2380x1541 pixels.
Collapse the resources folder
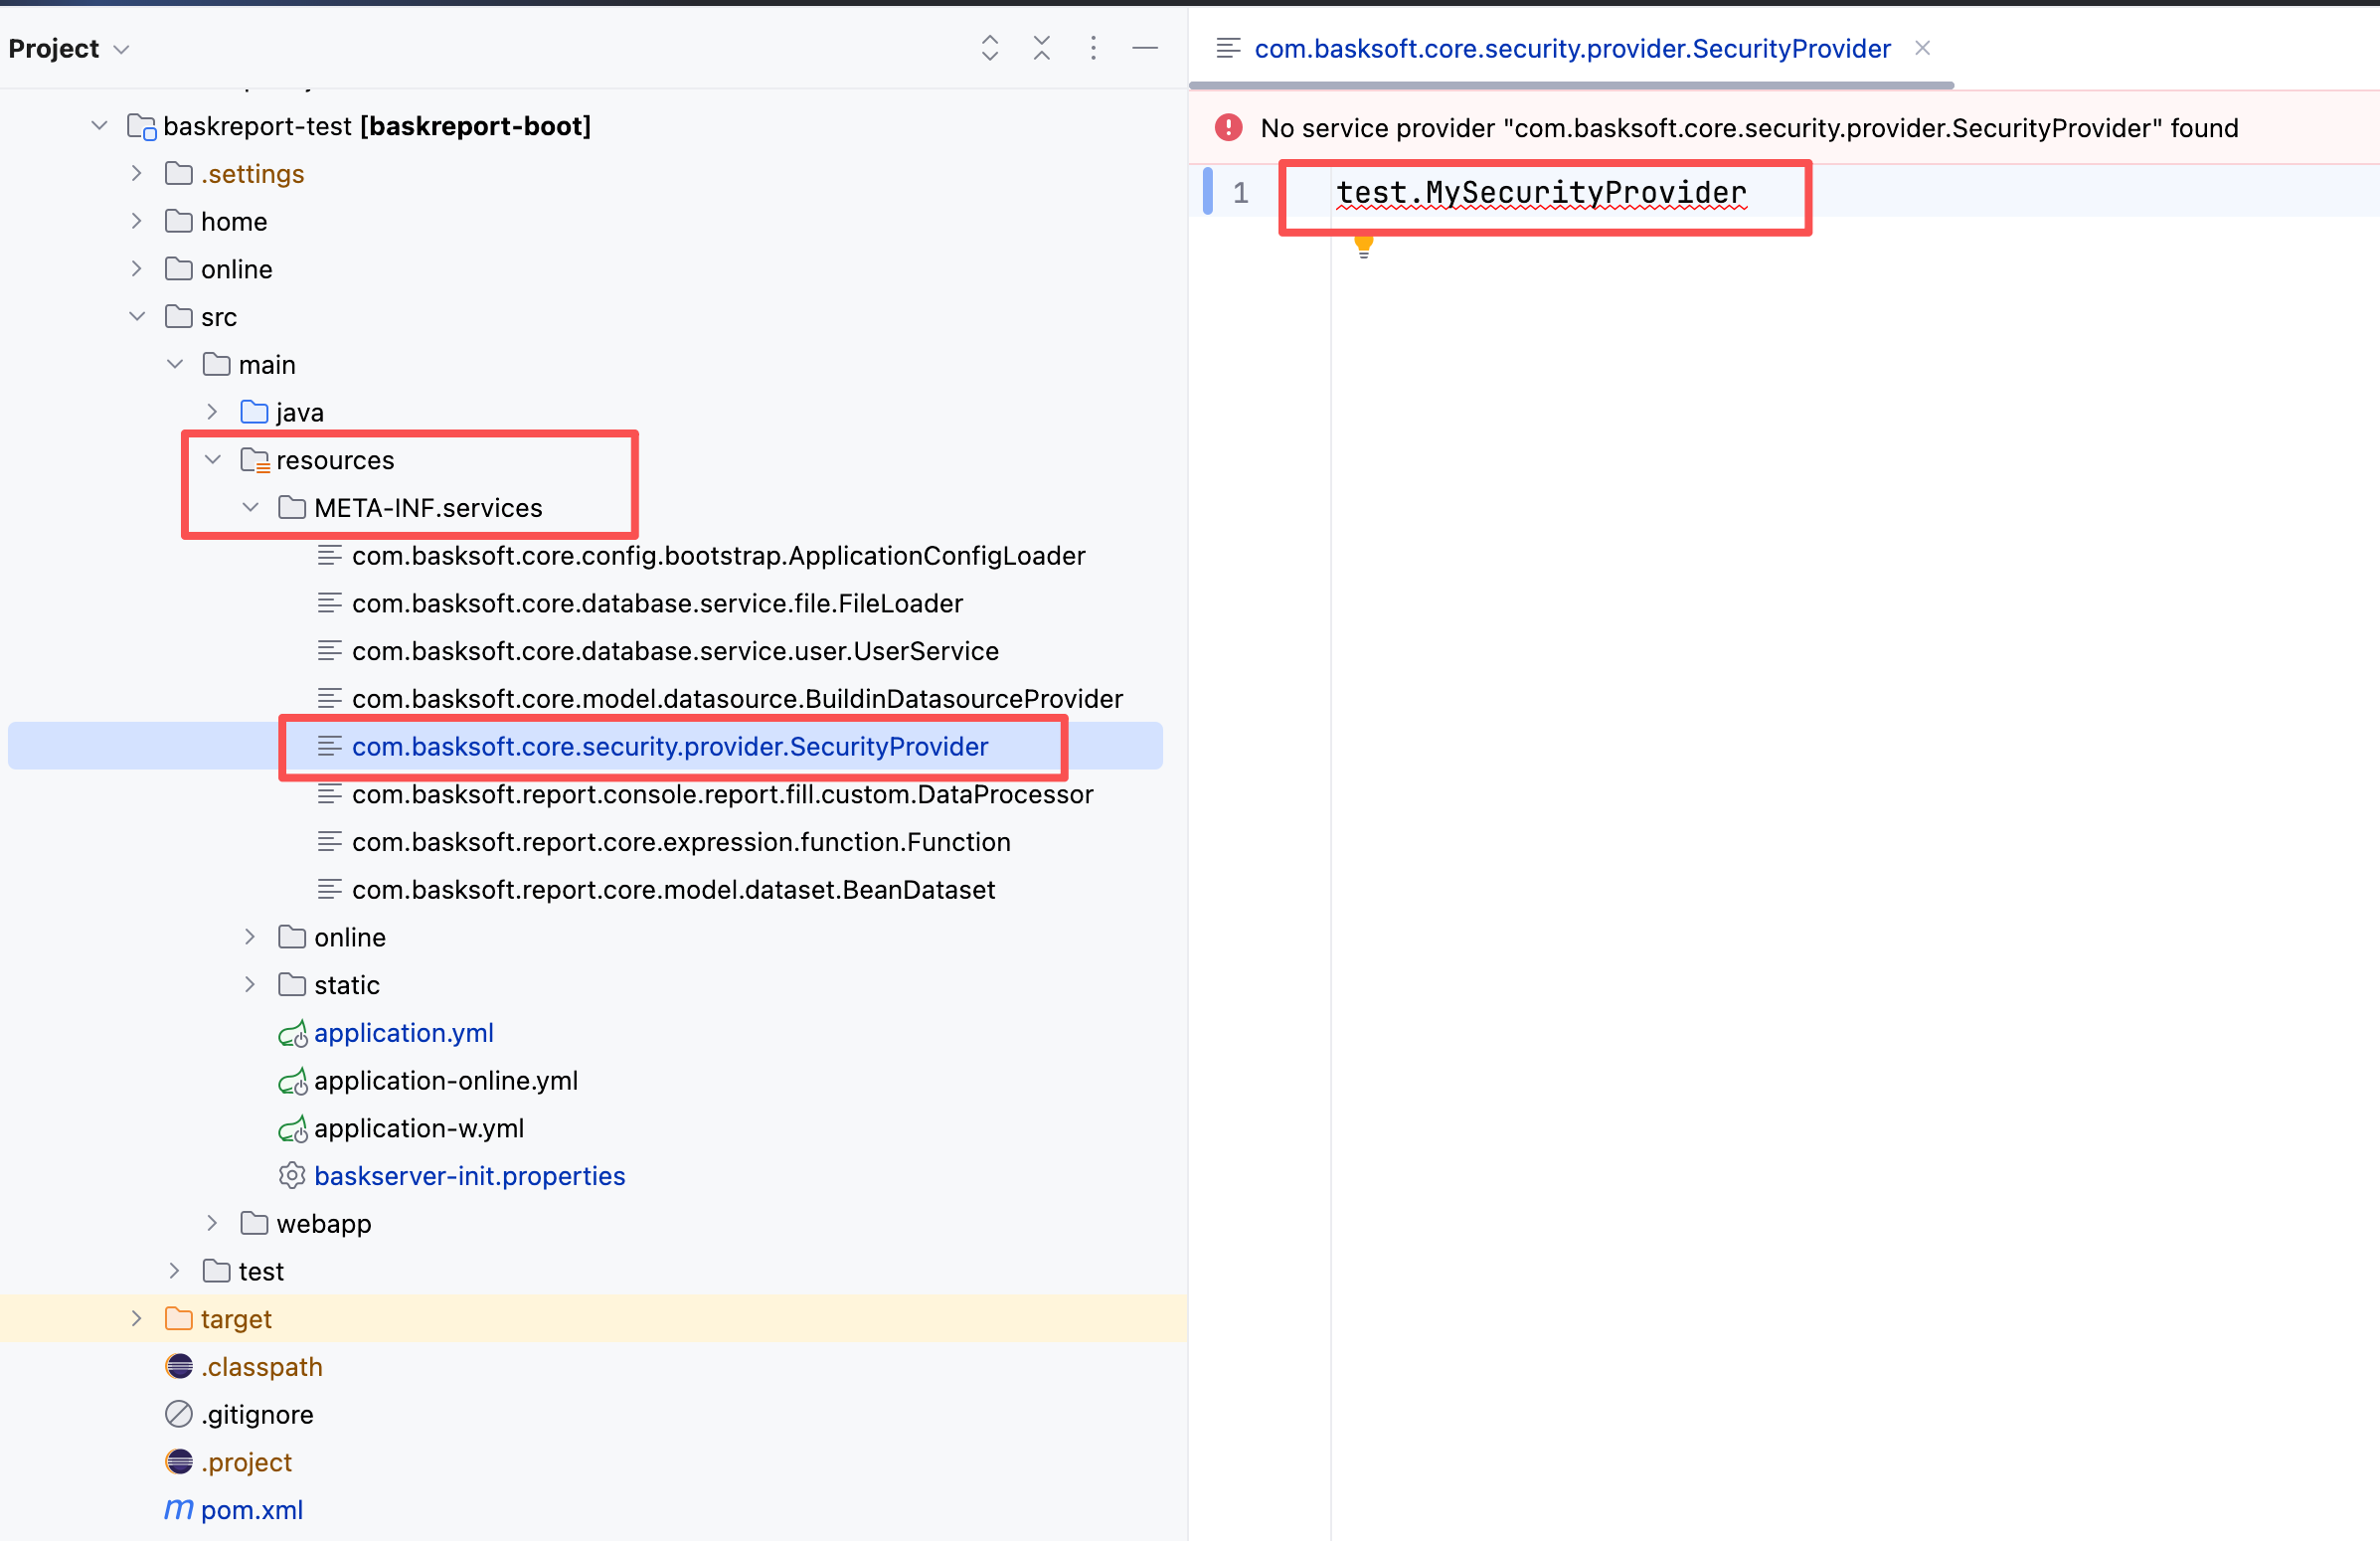pyautogui.click(x=212, y=460)
